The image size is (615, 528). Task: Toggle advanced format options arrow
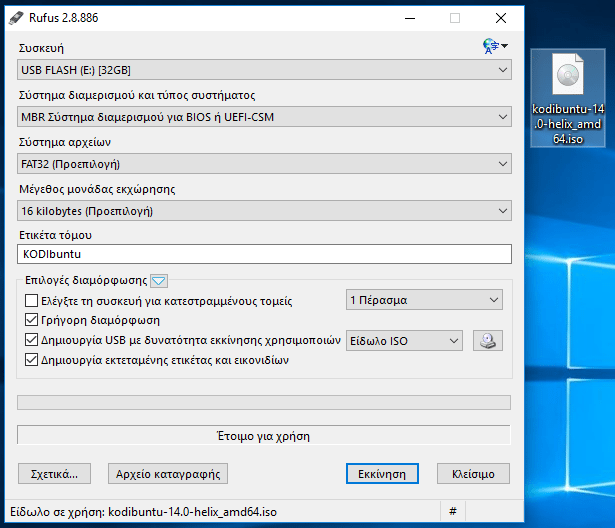point(159,281)
